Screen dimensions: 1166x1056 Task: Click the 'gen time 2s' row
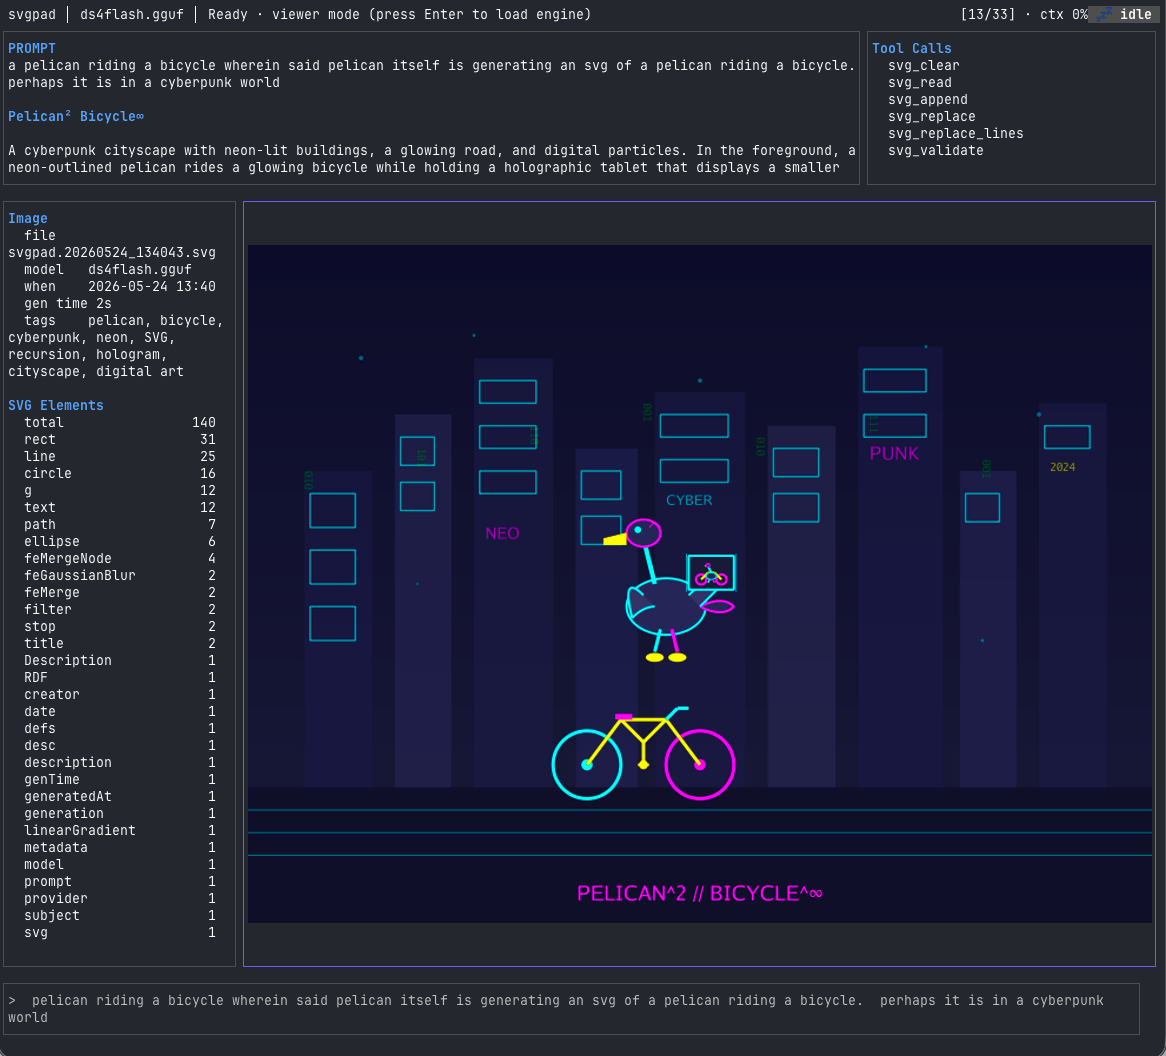point(68,304)
